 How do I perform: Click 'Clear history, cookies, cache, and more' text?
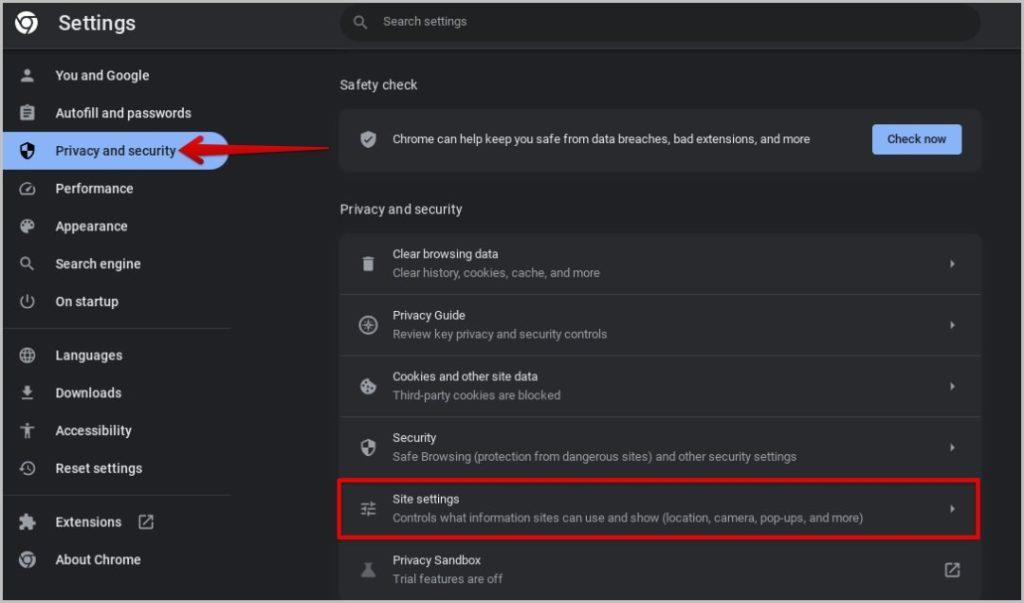(496, 272)
